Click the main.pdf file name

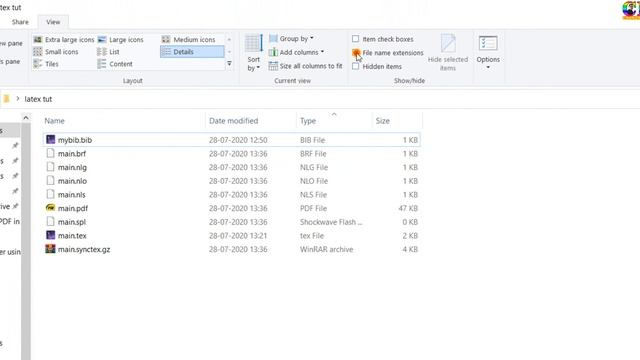(x=73, y=209)
